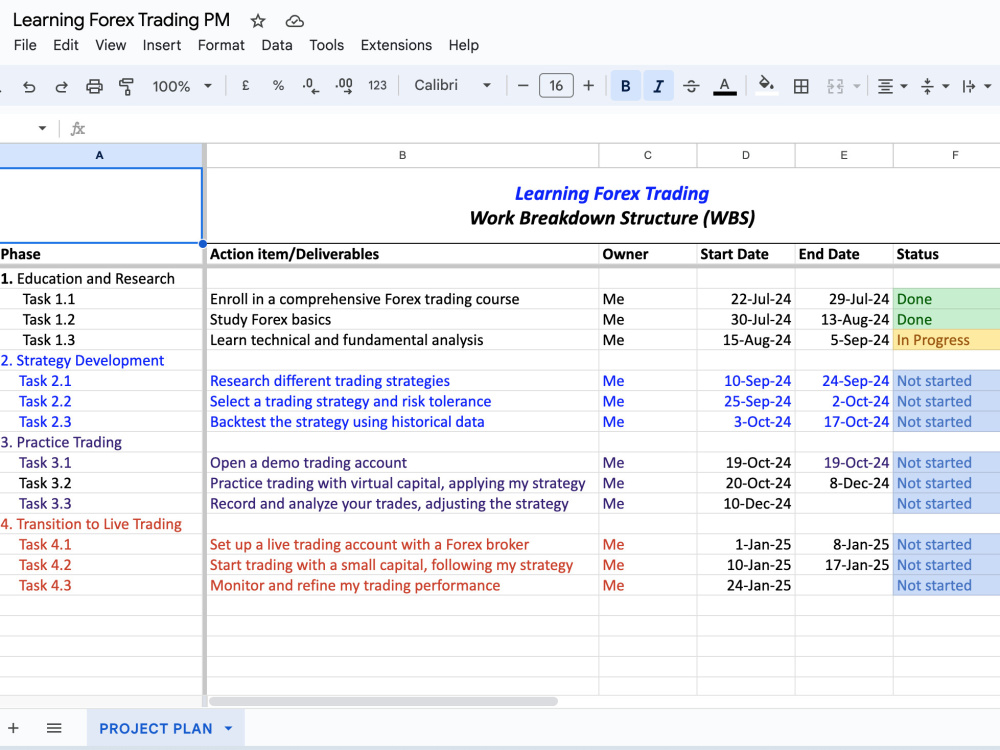The image size is (1000, 750).
Task: Open vertical align dropdown
Action: 935,86
